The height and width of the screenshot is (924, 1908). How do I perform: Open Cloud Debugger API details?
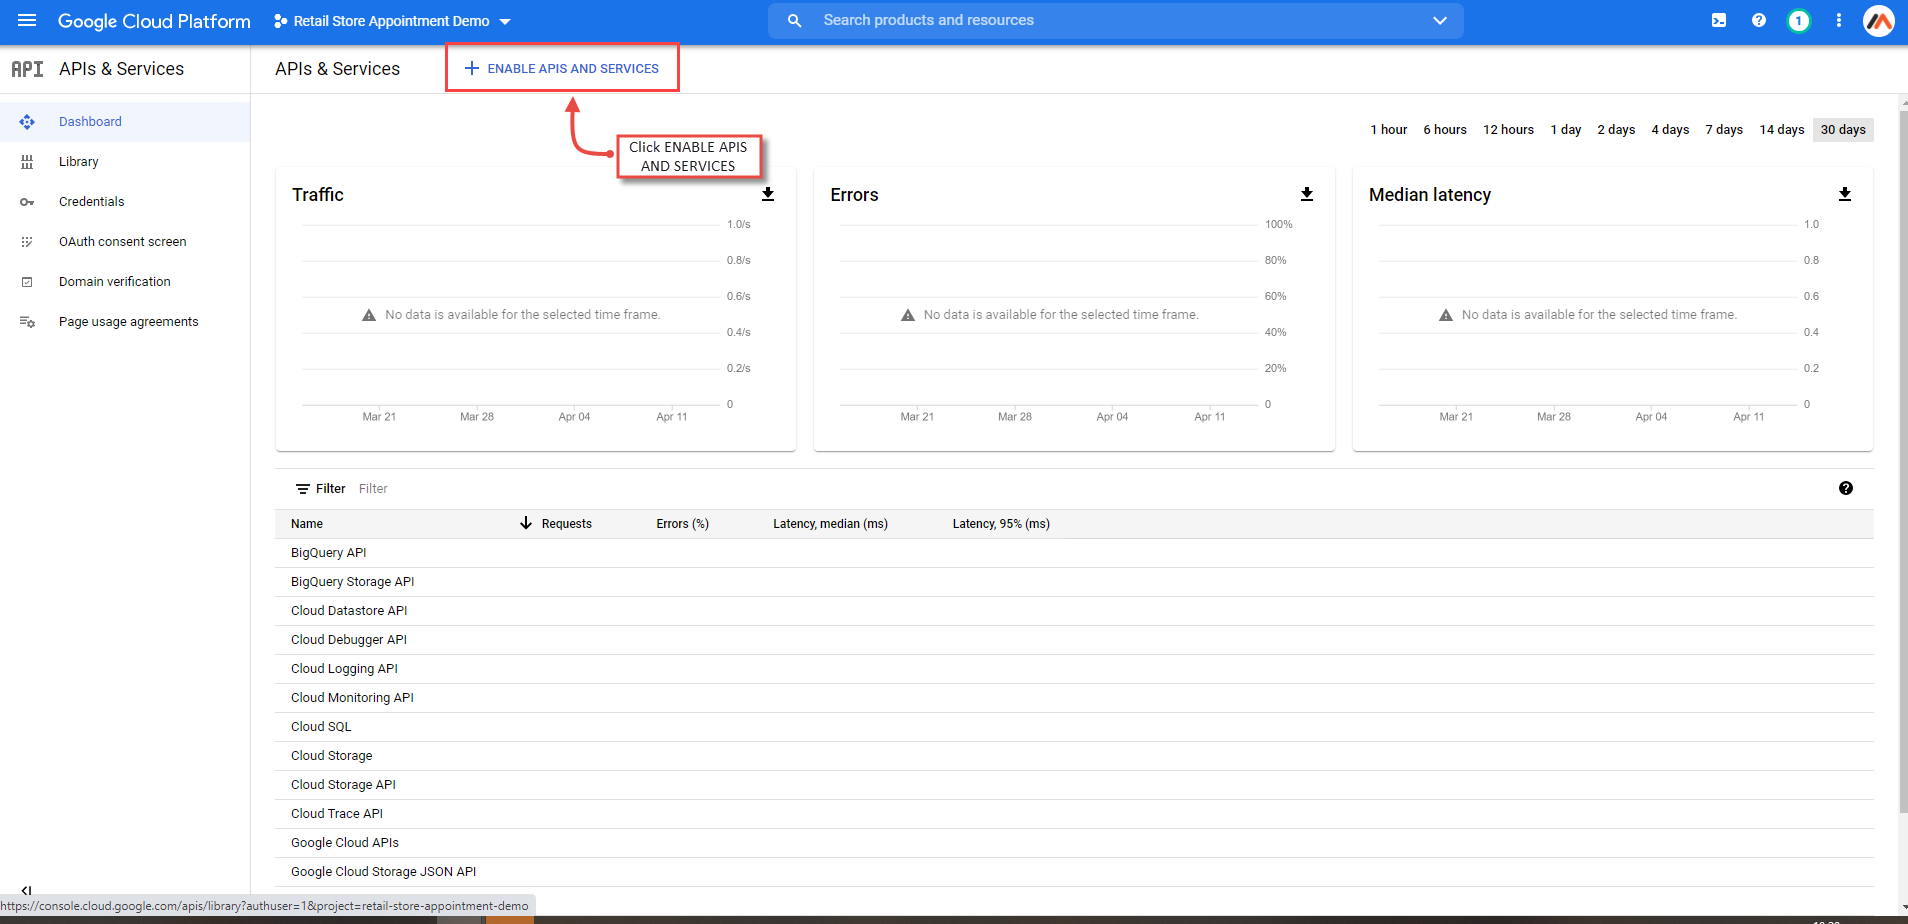(x=349, y=640)
